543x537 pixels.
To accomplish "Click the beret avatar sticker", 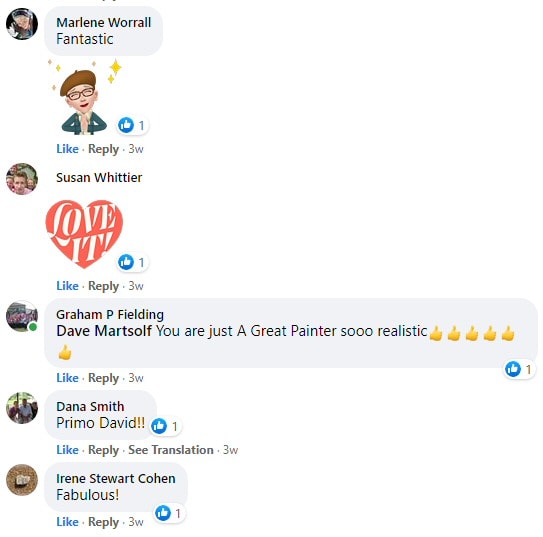I will 84,97.
